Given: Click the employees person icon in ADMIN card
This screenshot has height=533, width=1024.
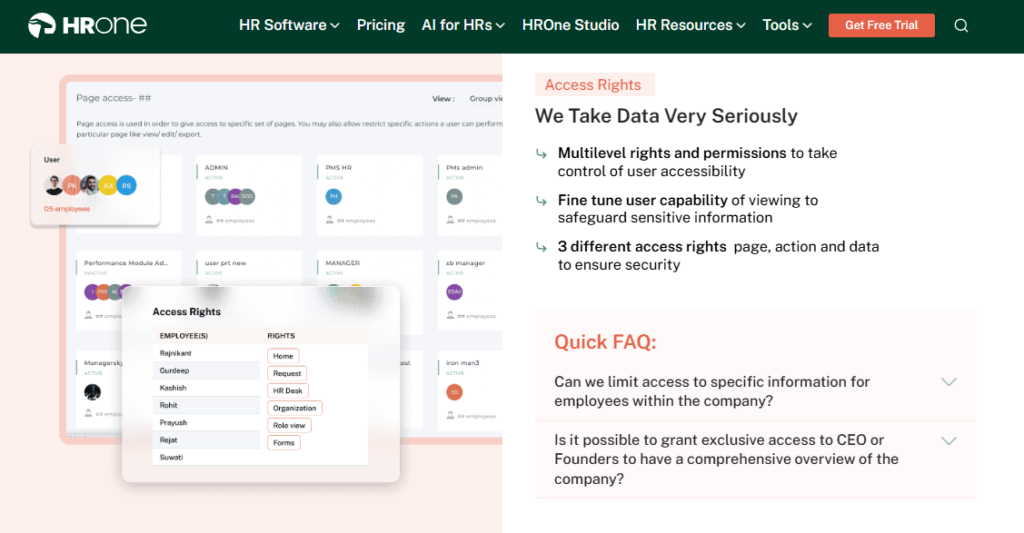Looking at the screenshot, I should click(x=209, y=220).
